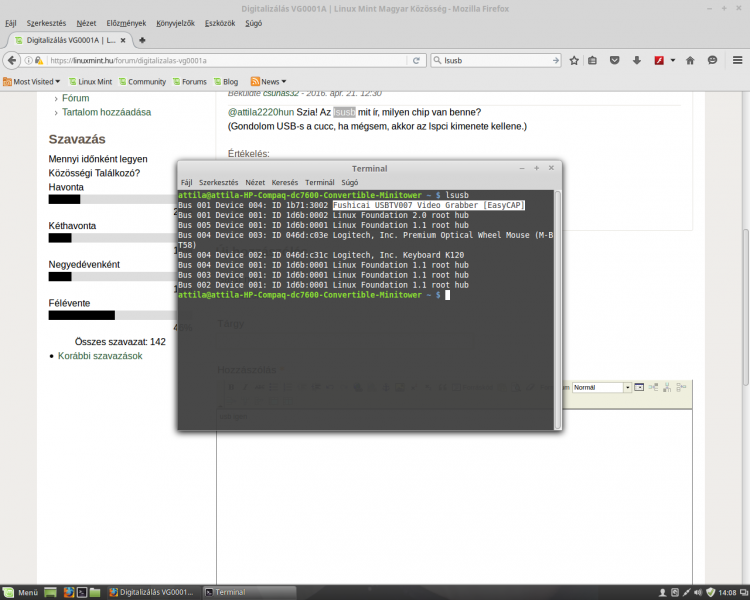Open Szerkesztés menu in Firefox
750x600 pixels.
coord(46,23)
